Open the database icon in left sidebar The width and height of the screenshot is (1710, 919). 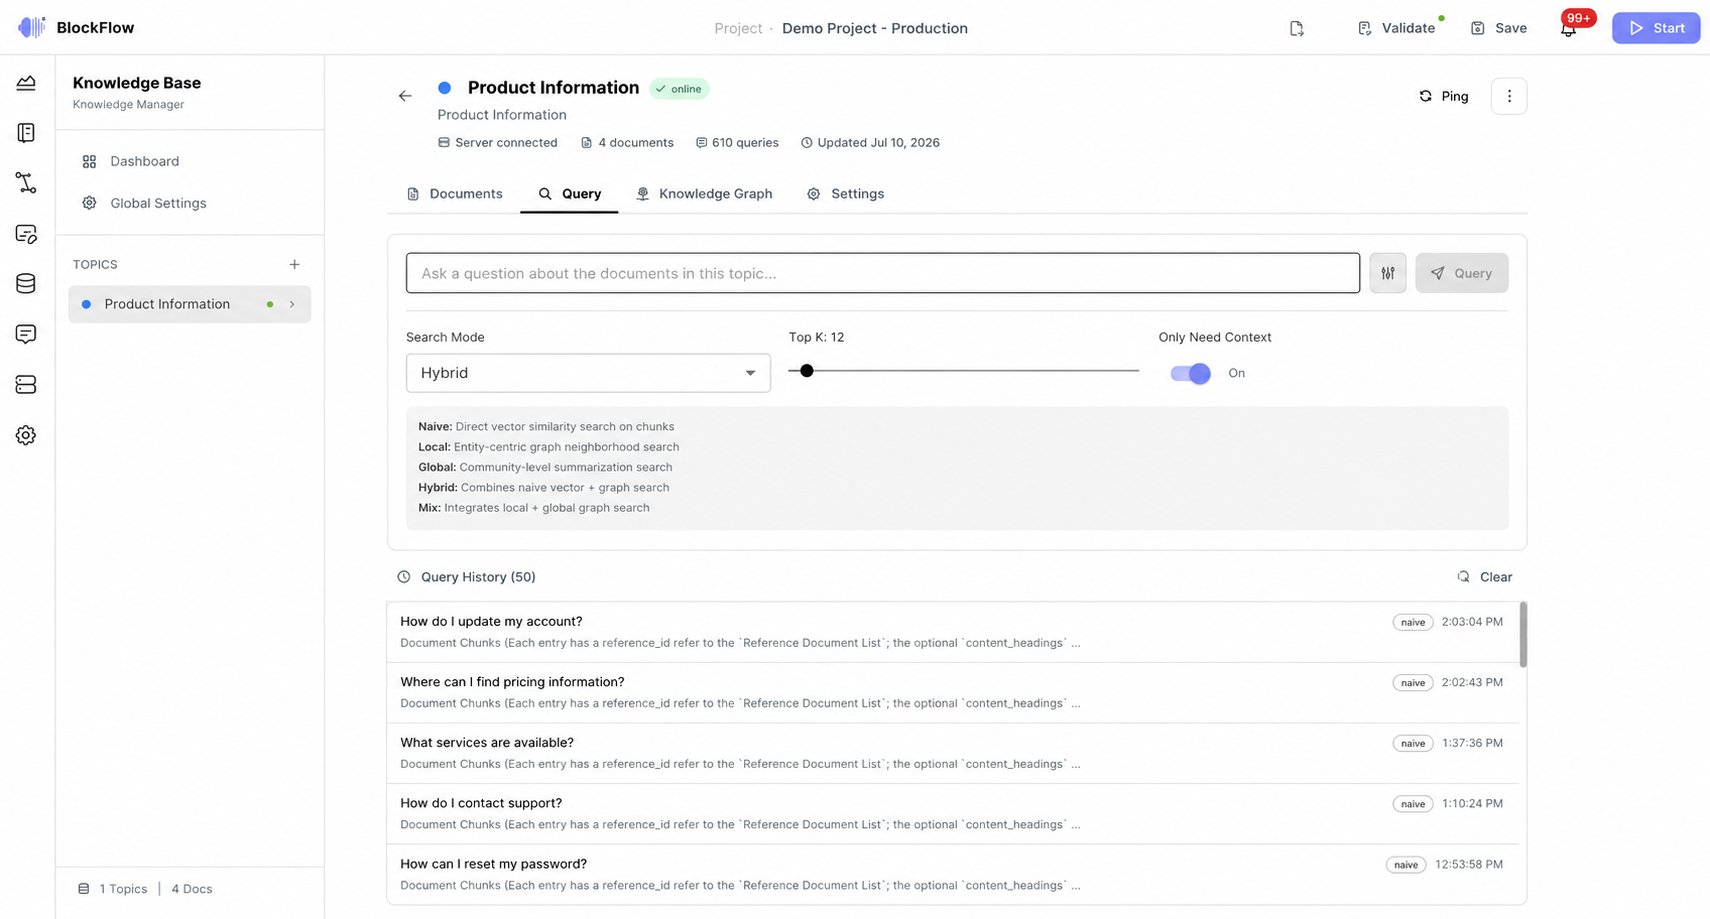click(x=26, y=284)
